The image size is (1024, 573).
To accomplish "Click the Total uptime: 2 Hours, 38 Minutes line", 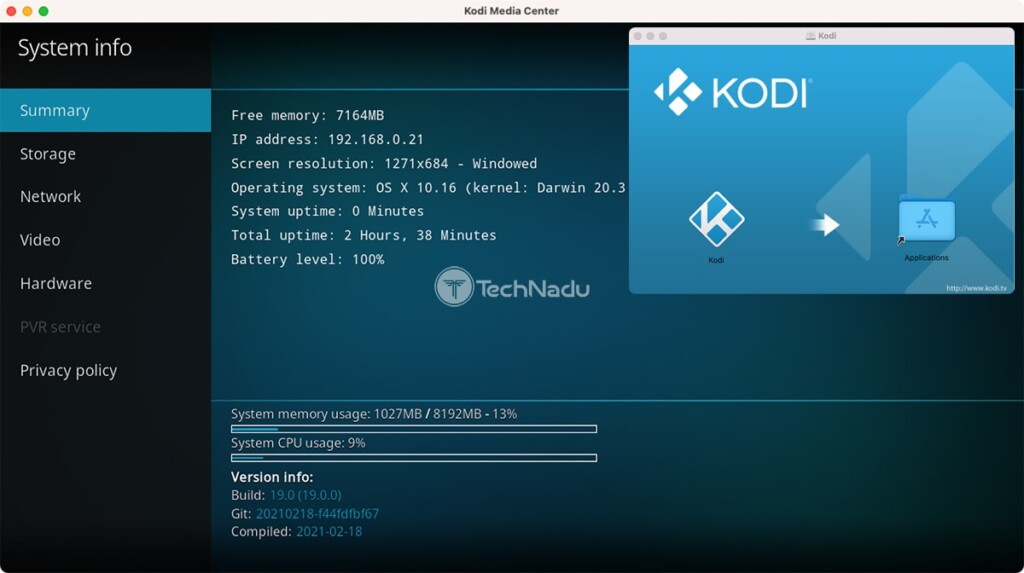I will (x=364, y=235).
